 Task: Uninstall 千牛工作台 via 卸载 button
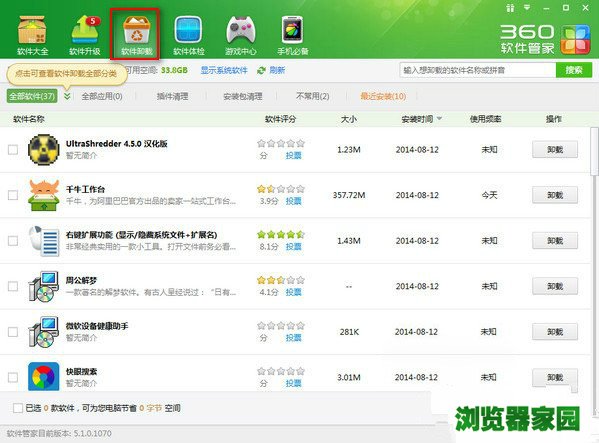click(x=555, y=195)
